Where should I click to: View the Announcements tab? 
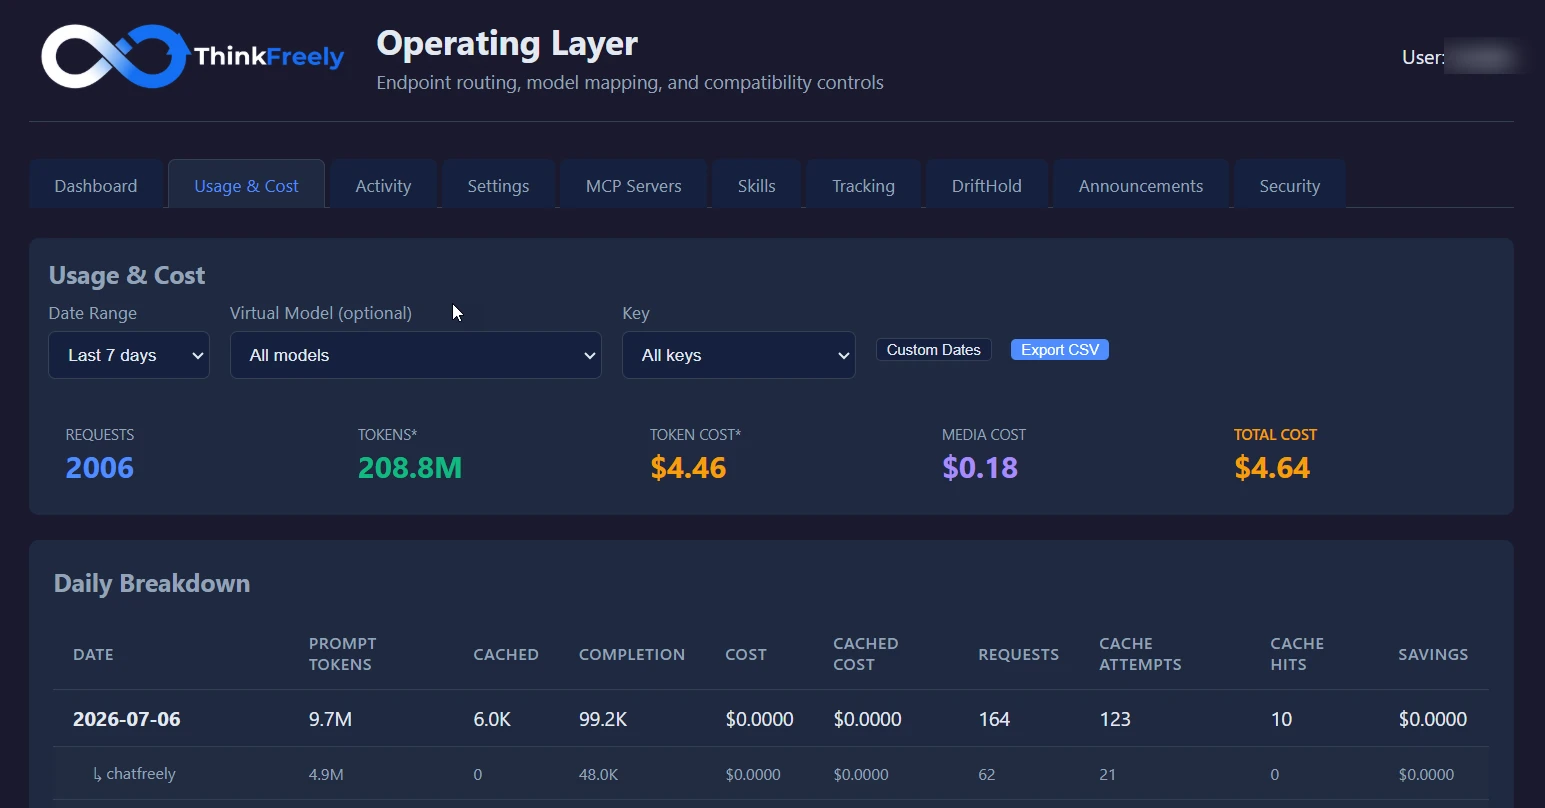(1141, 185)
